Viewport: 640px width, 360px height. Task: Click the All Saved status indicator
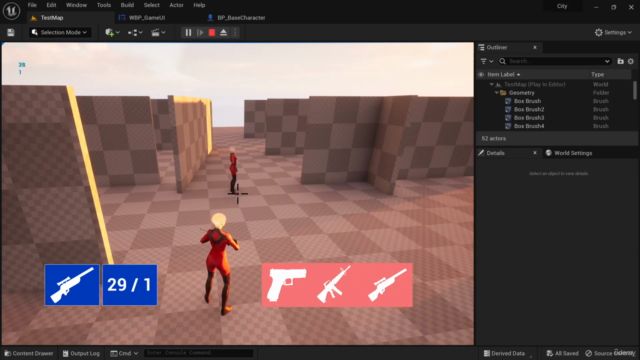click(562, 353)
